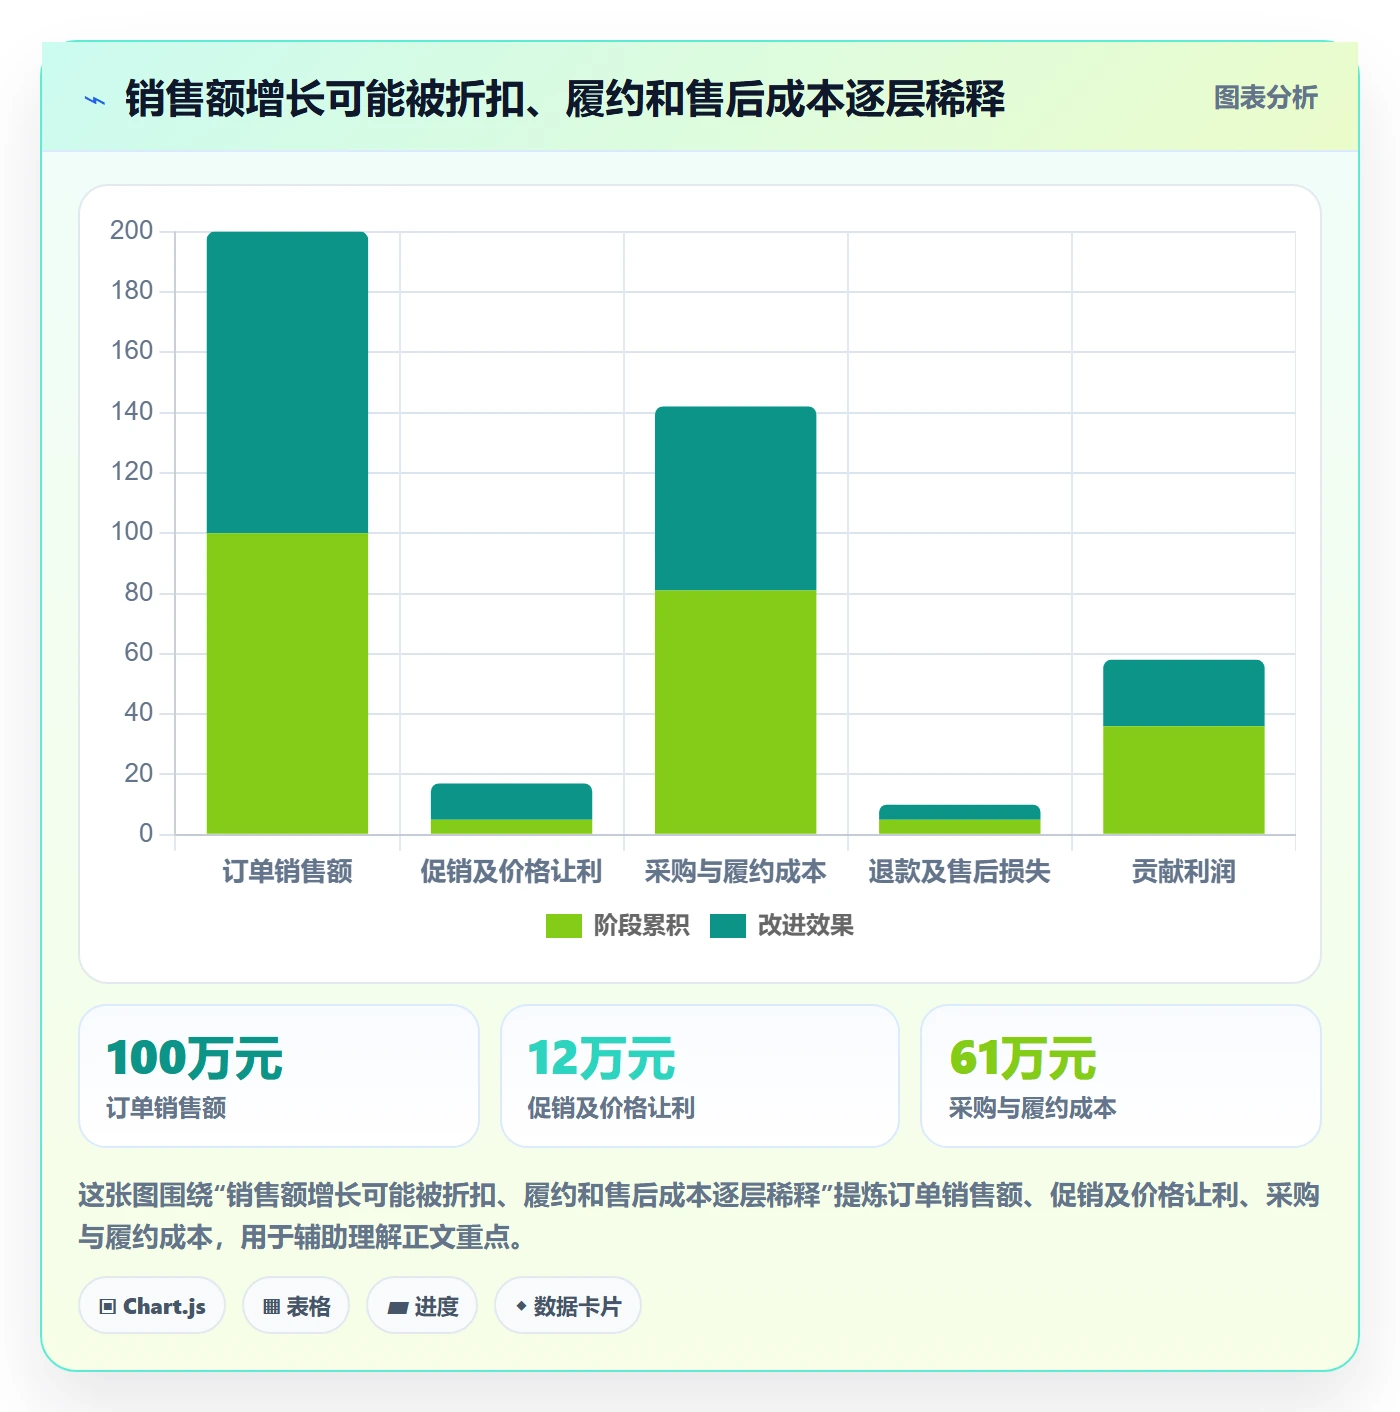
Task: Click the 贡献利润 x-axis label
Action: point(1183,872)
